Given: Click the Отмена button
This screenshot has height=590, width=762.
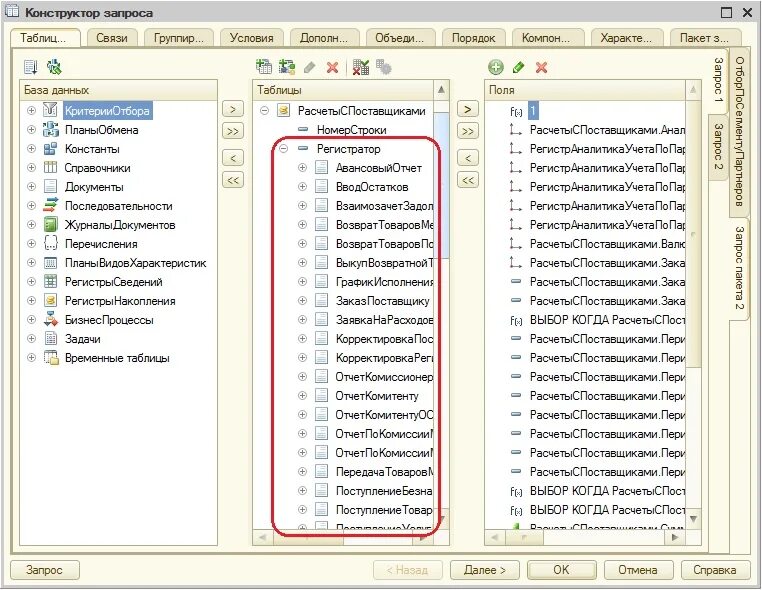Looking at the screenshot, I should [x=638, y=570].
